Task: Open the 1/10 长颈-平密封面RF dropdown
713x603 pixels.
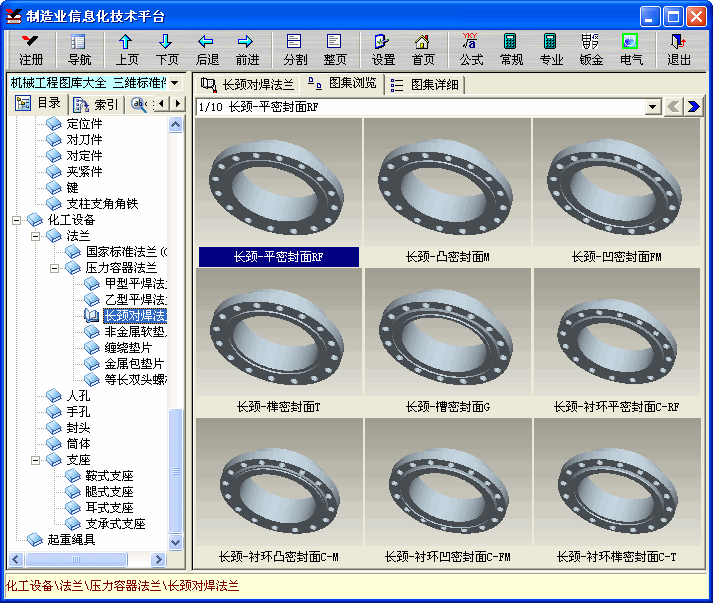Action: (653, 106)
